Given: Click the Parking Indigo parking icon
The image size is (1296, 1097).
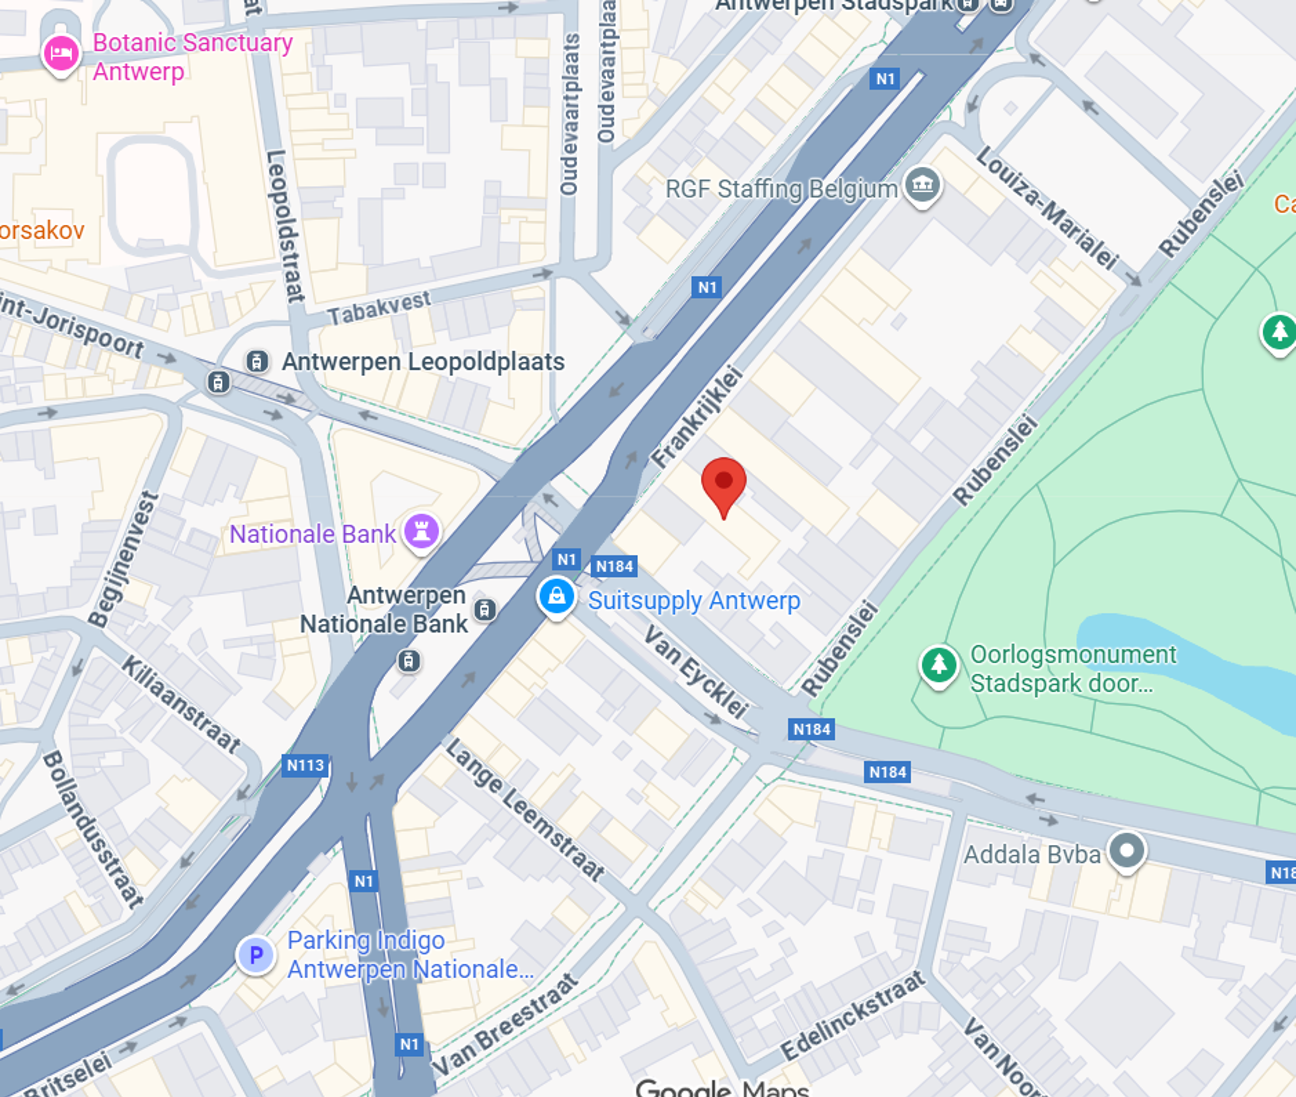Looking at the screenshot, I should point(256,955).
